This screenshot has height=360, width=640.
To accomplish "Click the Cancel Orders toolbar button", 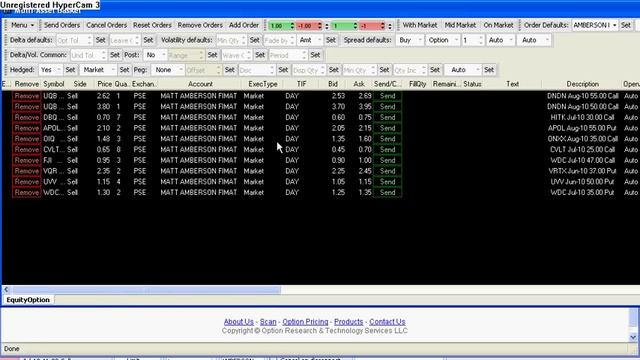I will pos(107,25).
